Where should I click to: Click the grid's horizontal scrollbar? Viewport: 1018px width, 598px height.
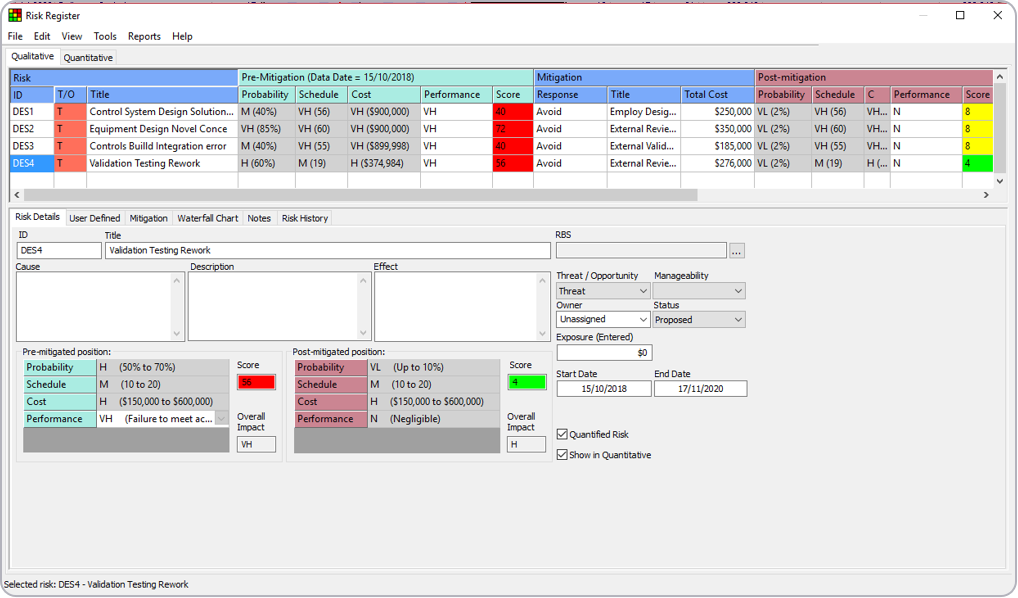[360, 195]
